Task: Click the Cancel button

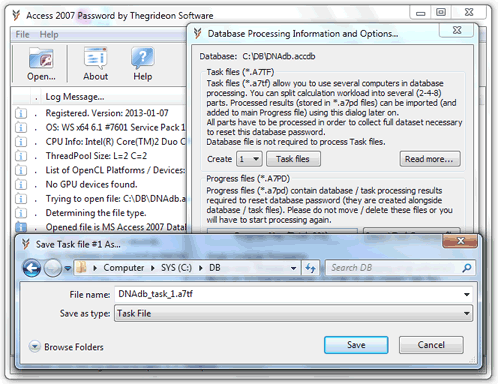Action: point(431,345)
